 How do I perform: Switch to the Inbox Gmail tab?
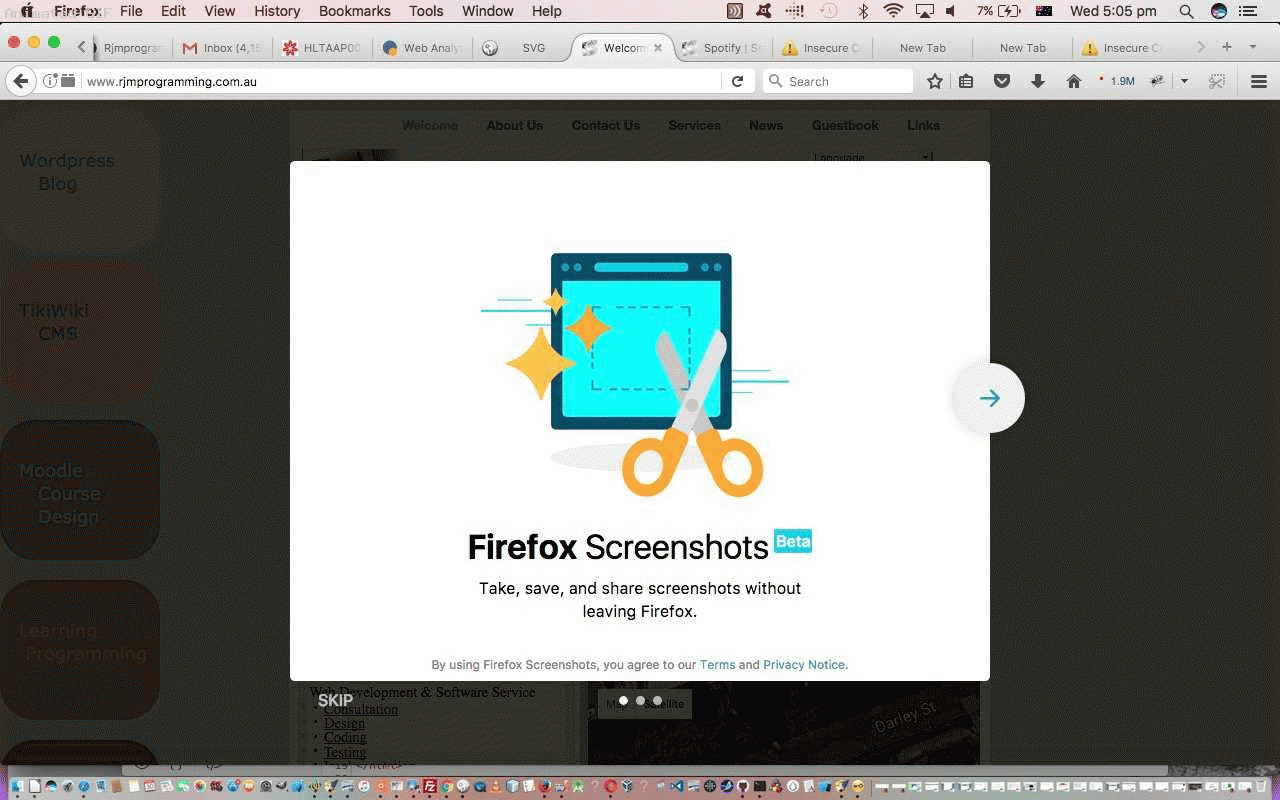coord(222,48)
